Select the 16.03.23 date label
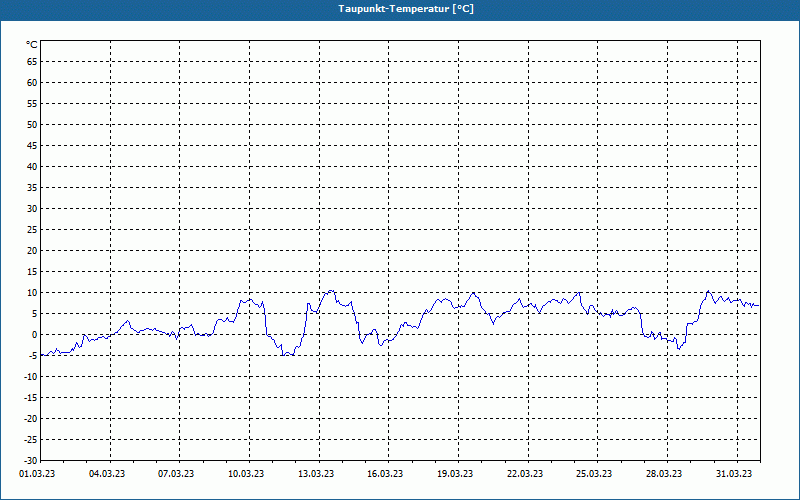Screen dimensions: 800x500 point(385,473)
